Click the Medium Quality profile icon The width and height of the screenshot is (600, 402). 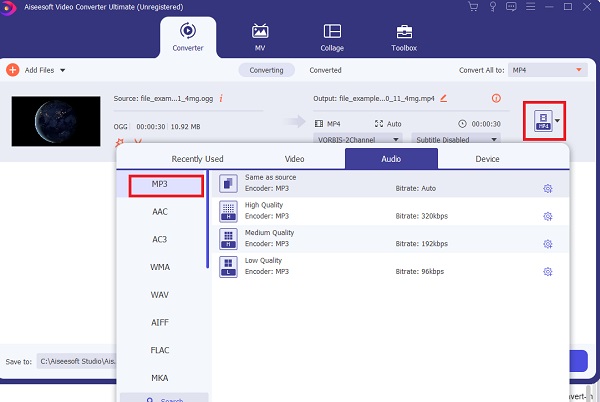tap(228, 239)
